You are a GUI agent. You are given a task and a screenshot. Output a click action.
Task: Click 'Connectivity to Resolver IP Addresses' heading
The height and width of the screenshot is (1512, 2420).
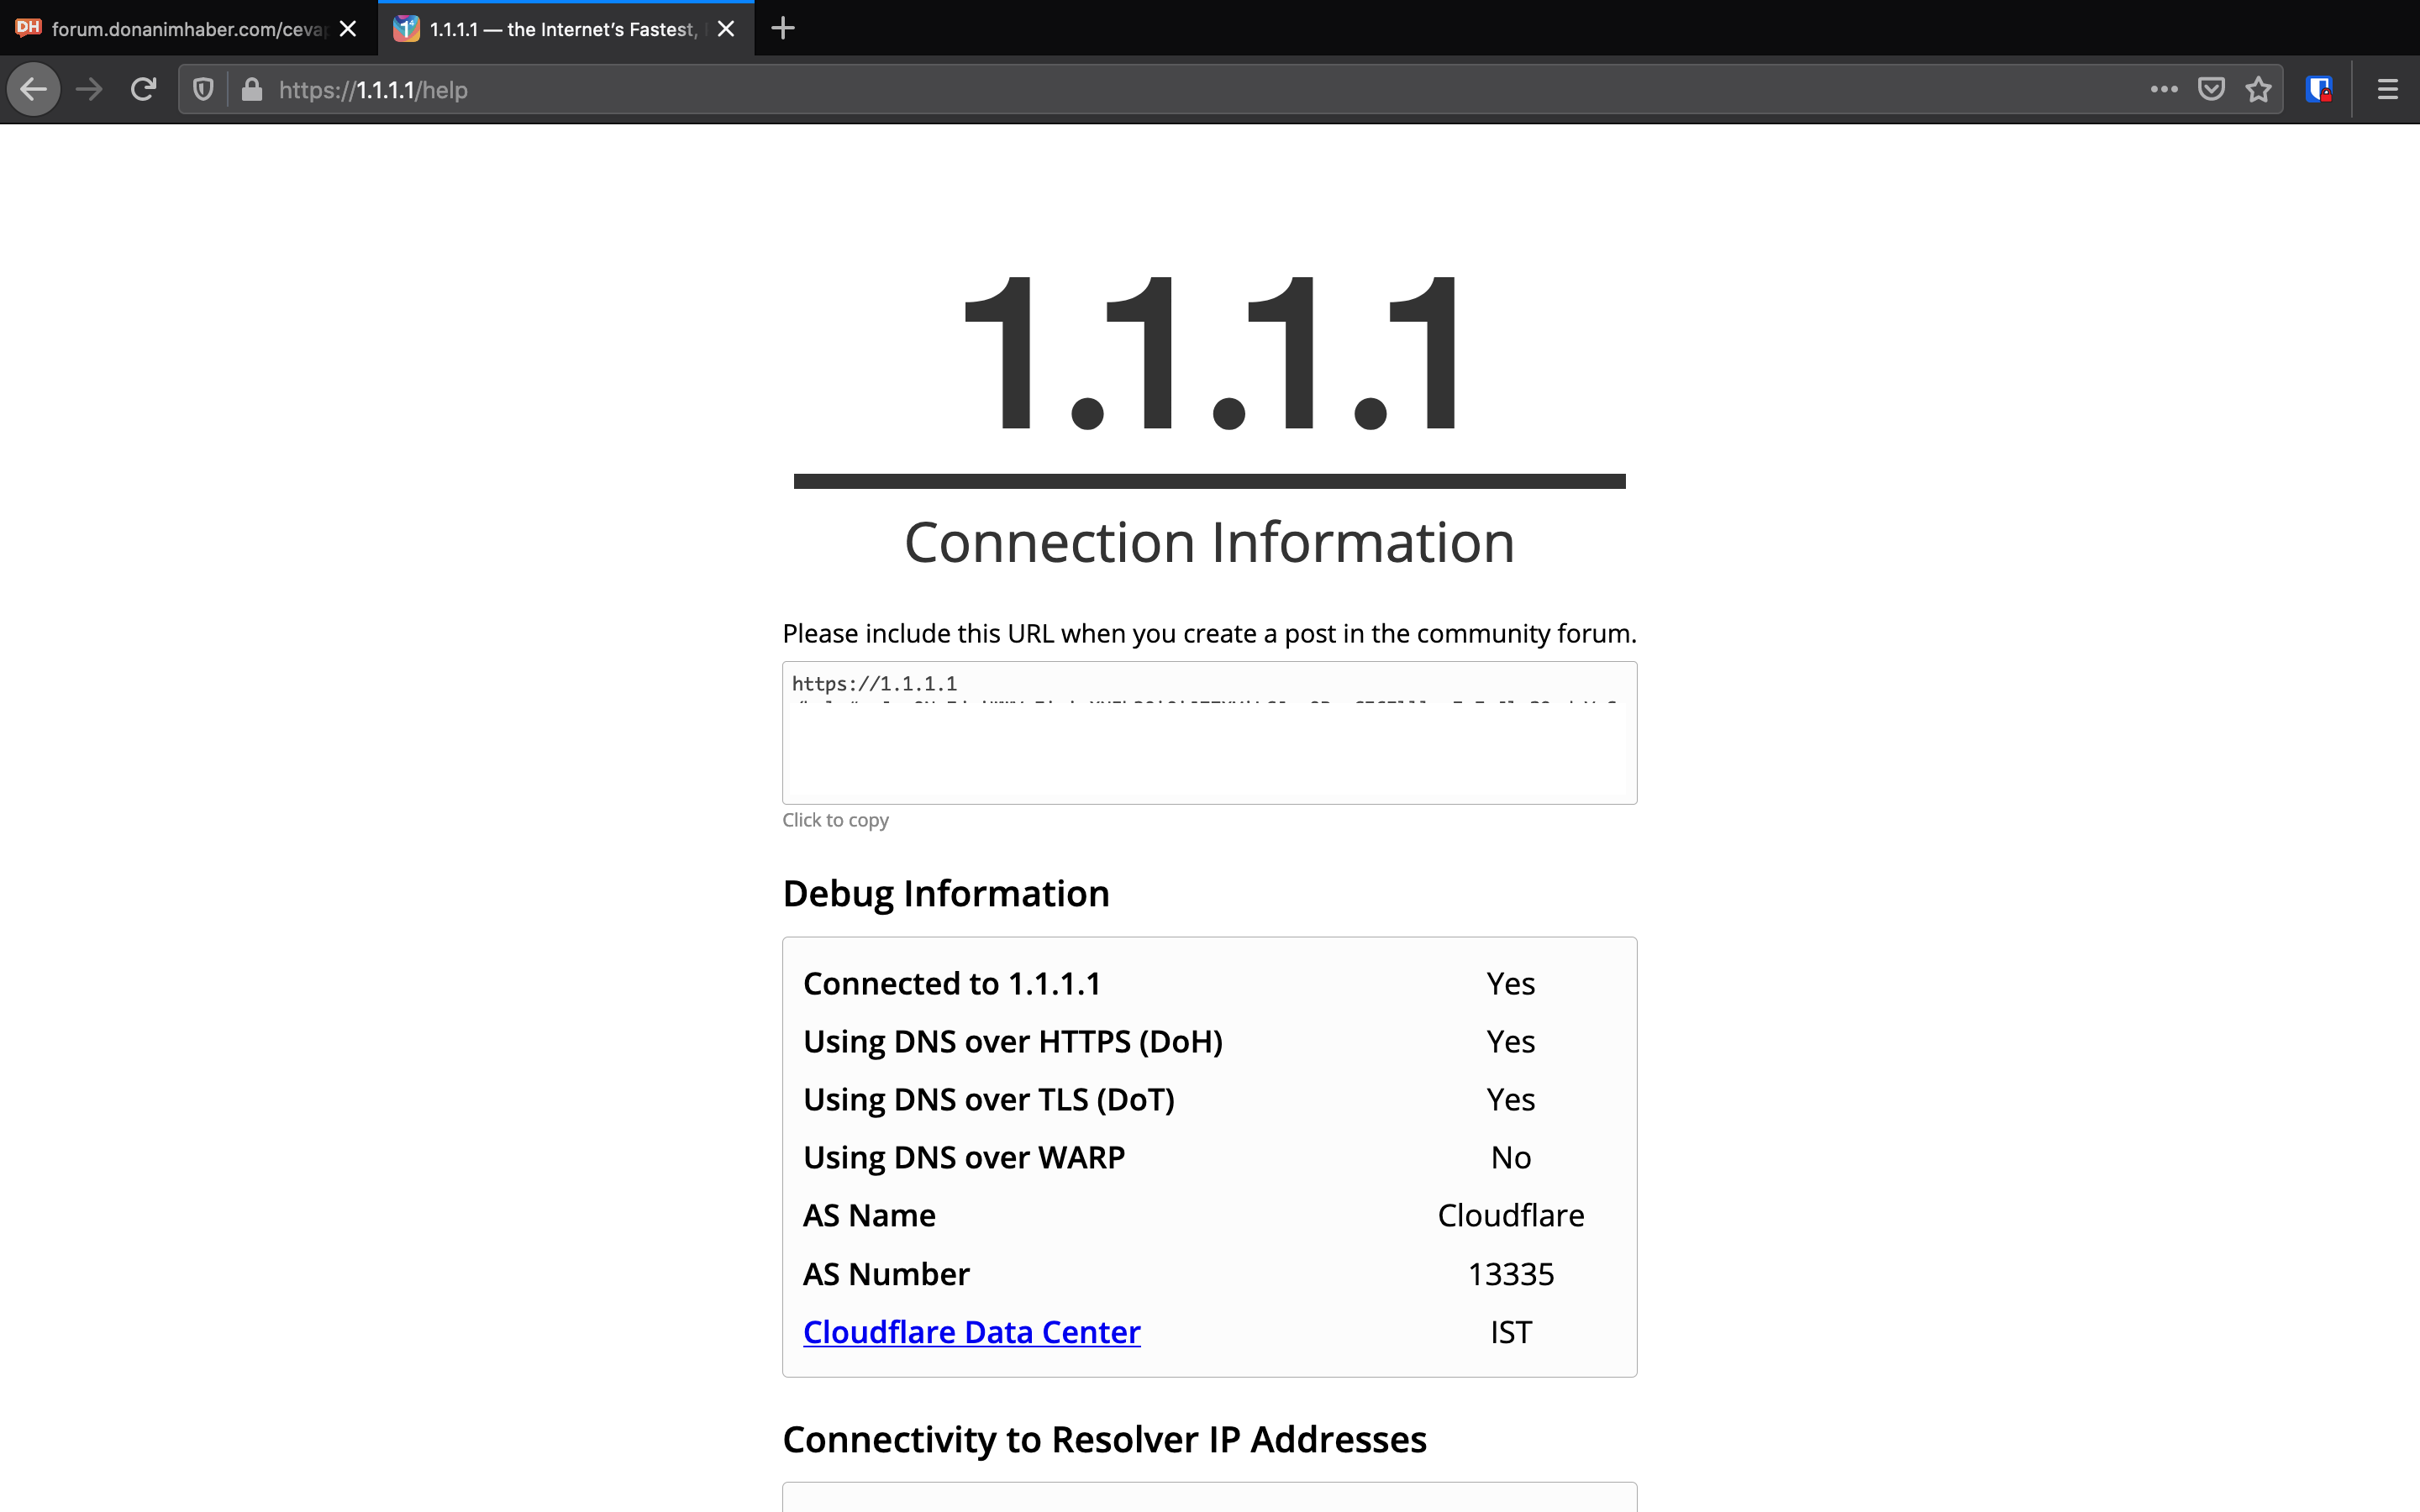[1104, 1440]
